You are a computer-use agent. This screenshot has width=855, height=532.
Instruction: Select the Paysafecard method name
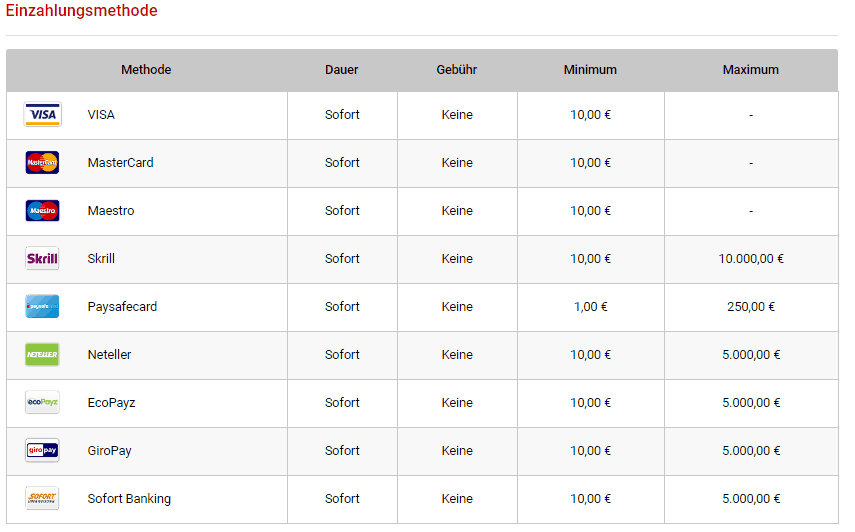[x=122, y=307]
